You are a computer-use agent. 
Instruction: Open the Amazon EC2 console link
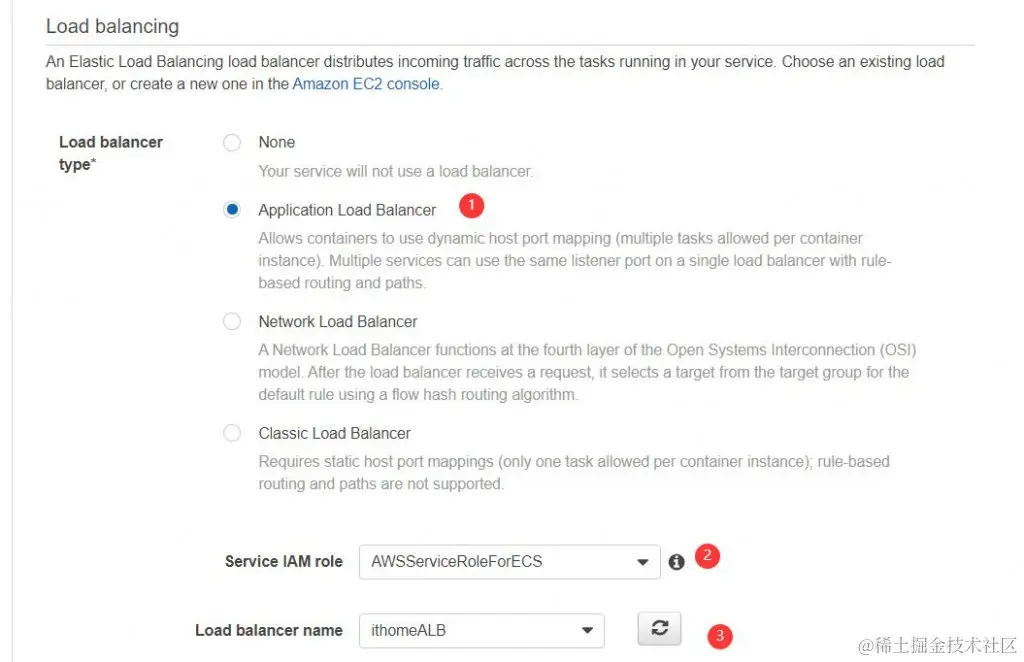[x=366, y=84]
